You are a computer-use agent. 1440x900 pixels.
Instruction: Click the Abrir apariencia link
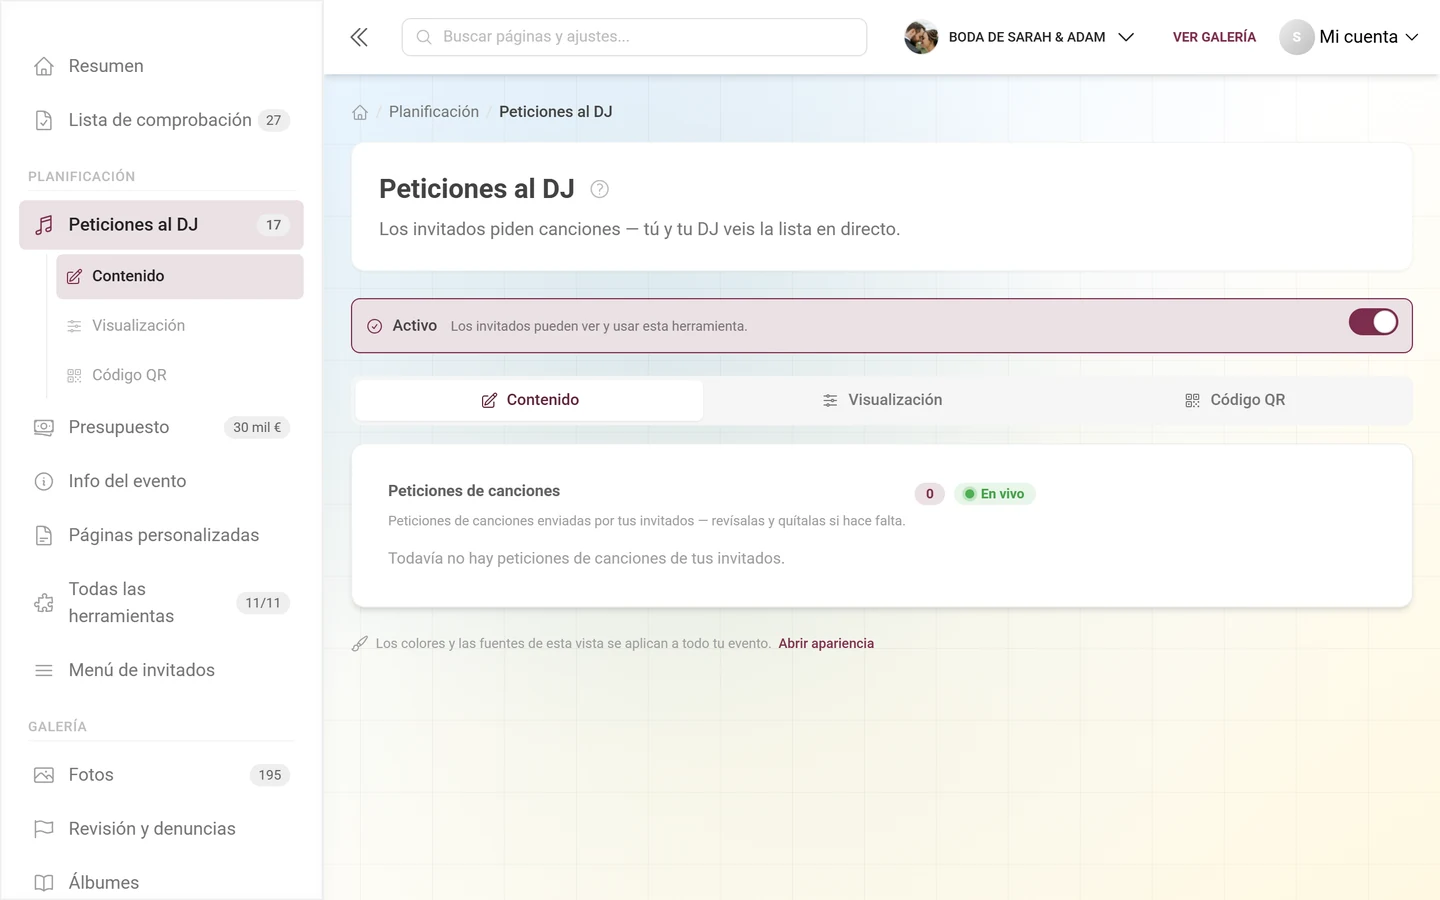826,644
